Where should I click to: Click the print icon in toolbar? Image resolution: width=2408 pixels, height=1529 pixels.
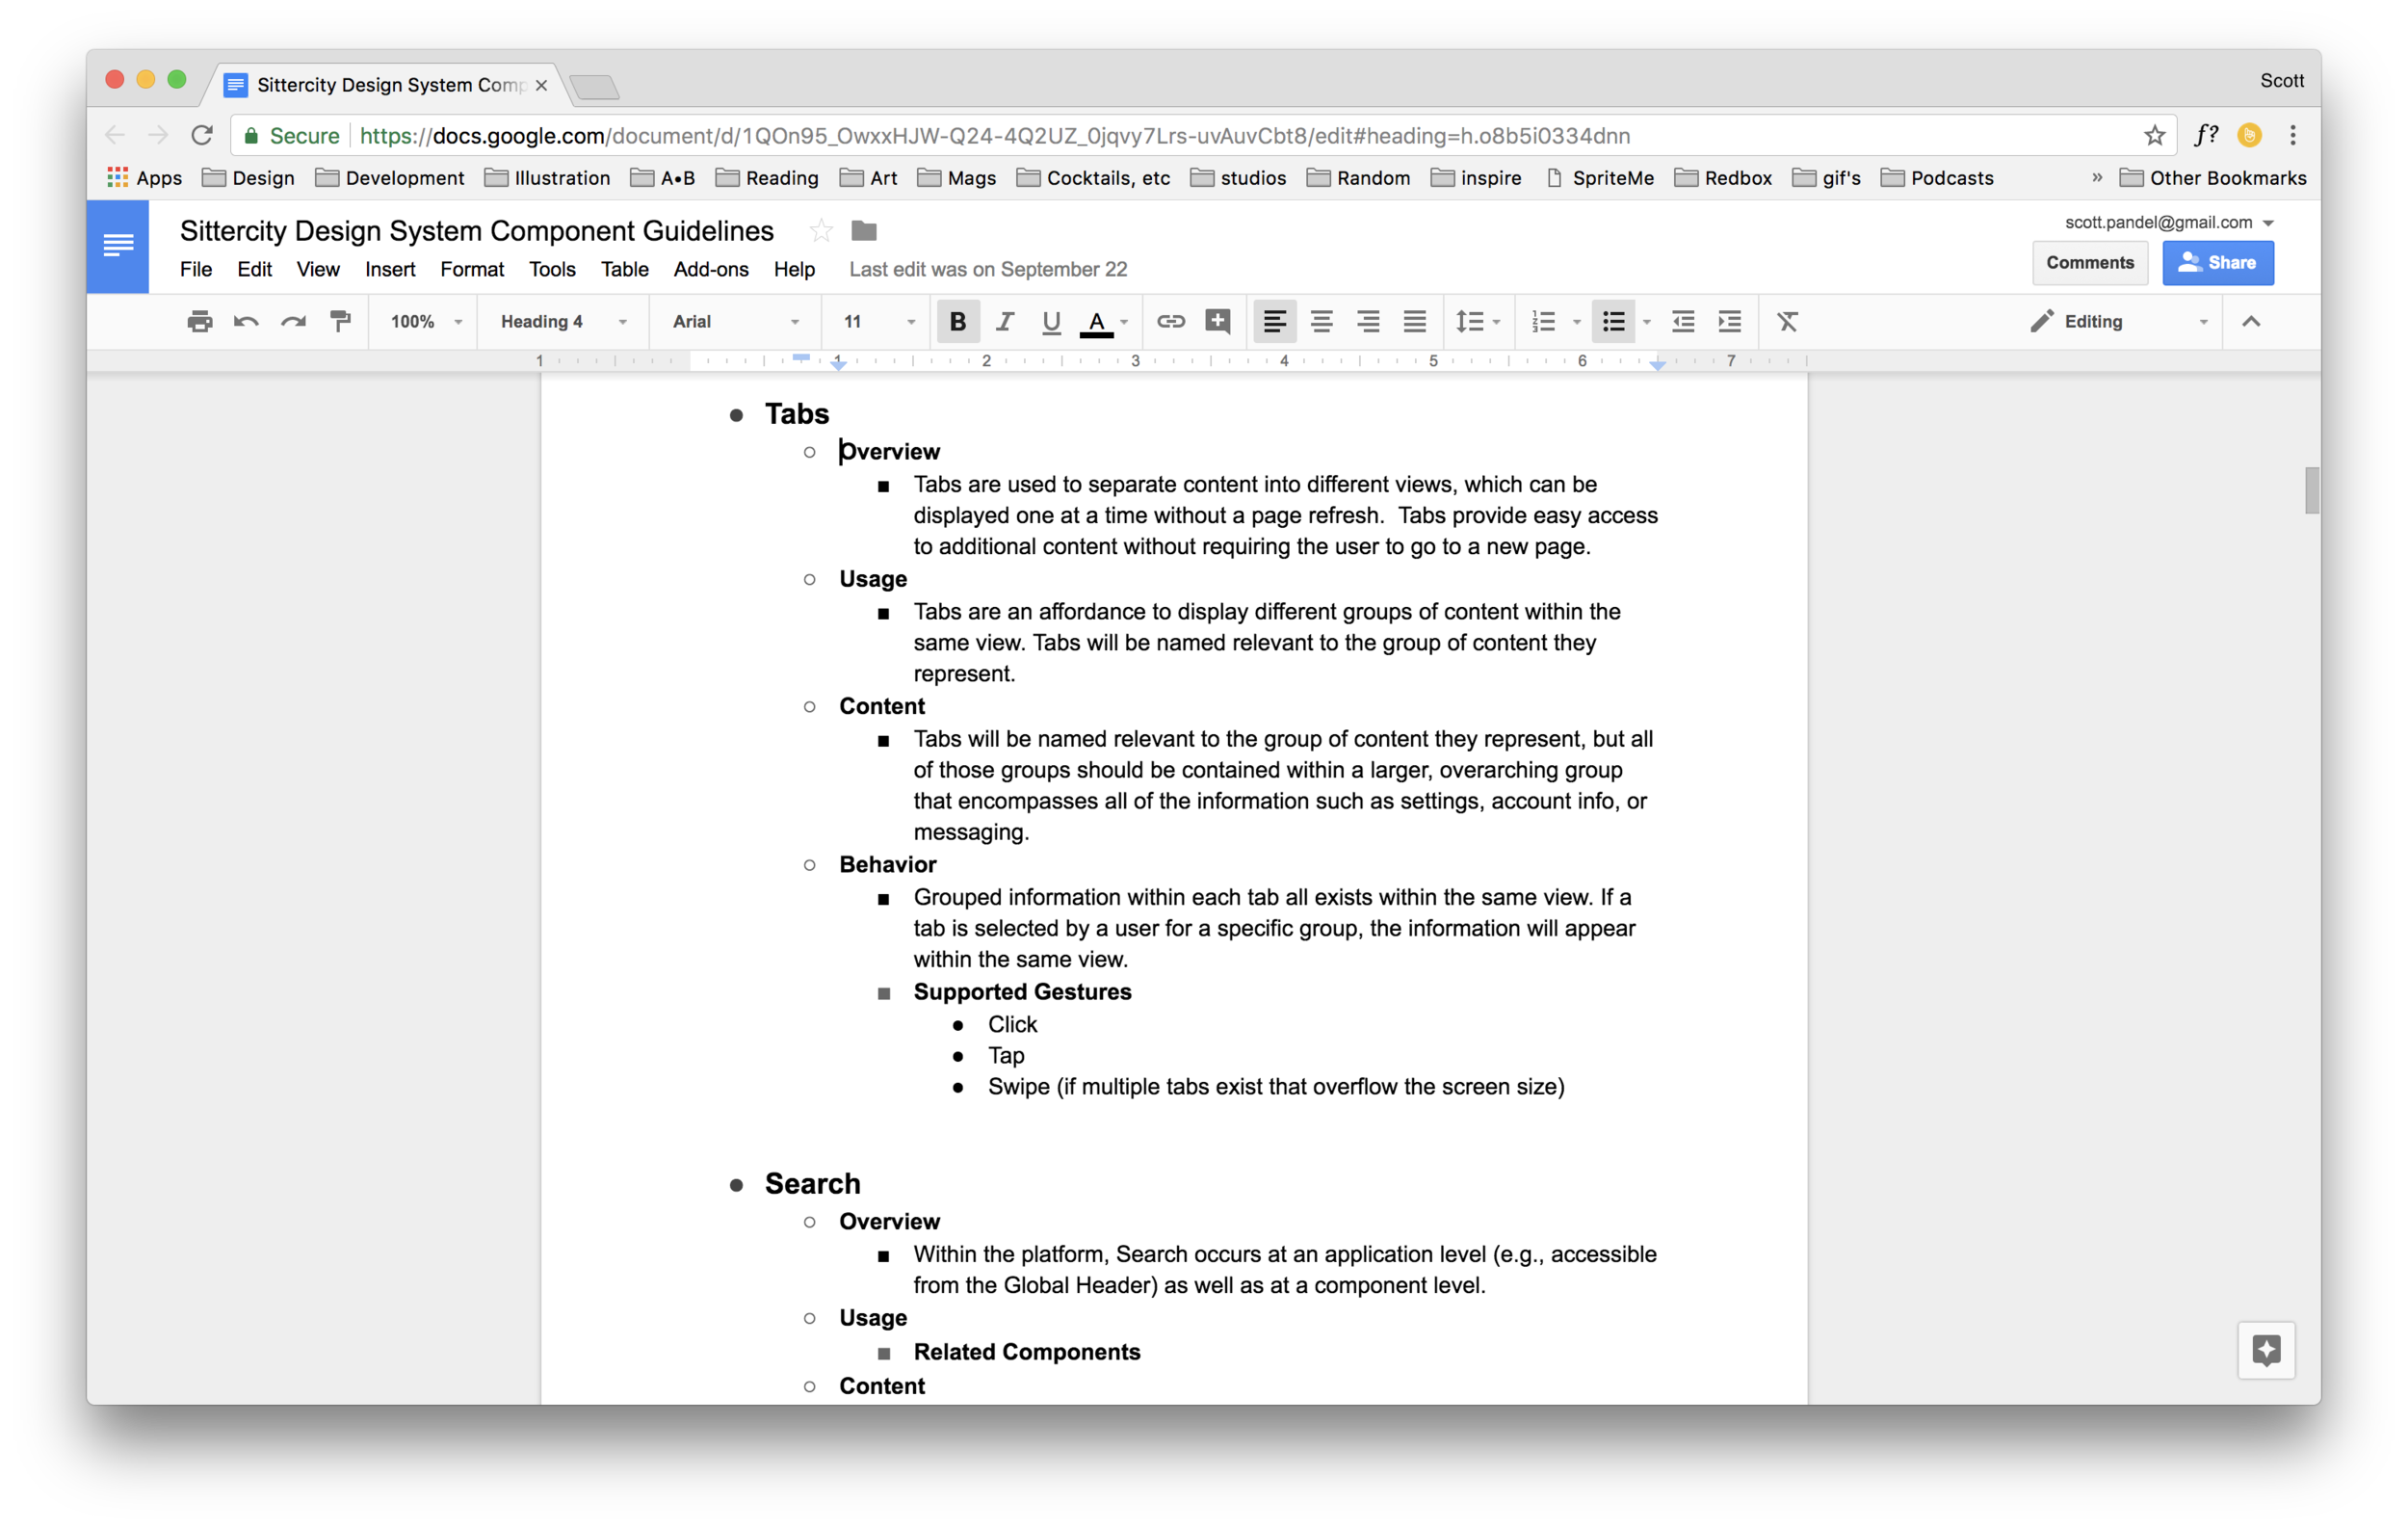pyautogui.click(x=200, y=321)
